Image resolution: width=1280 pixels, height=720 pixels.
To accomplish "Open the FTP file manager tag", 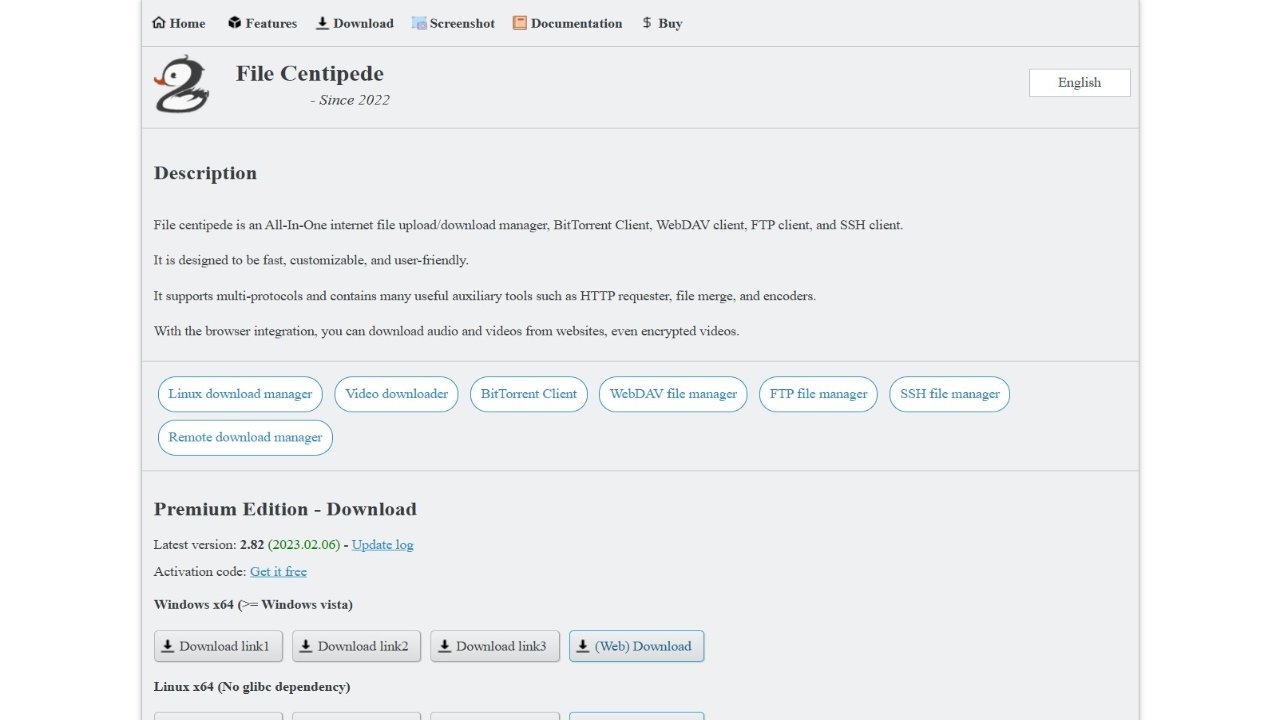I will click(x=819, y=394).
